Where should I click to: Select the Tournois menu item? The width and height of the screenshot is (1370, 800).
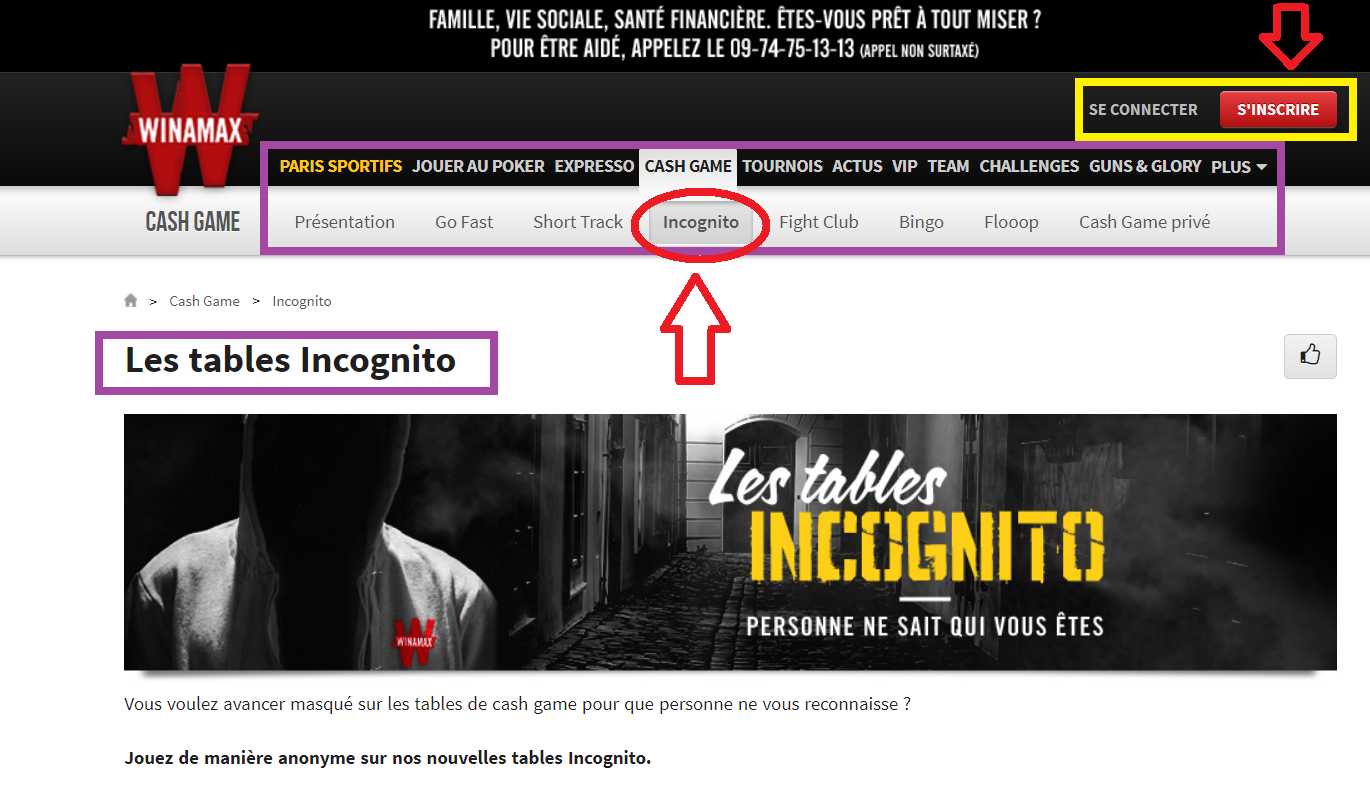point(782,166)
